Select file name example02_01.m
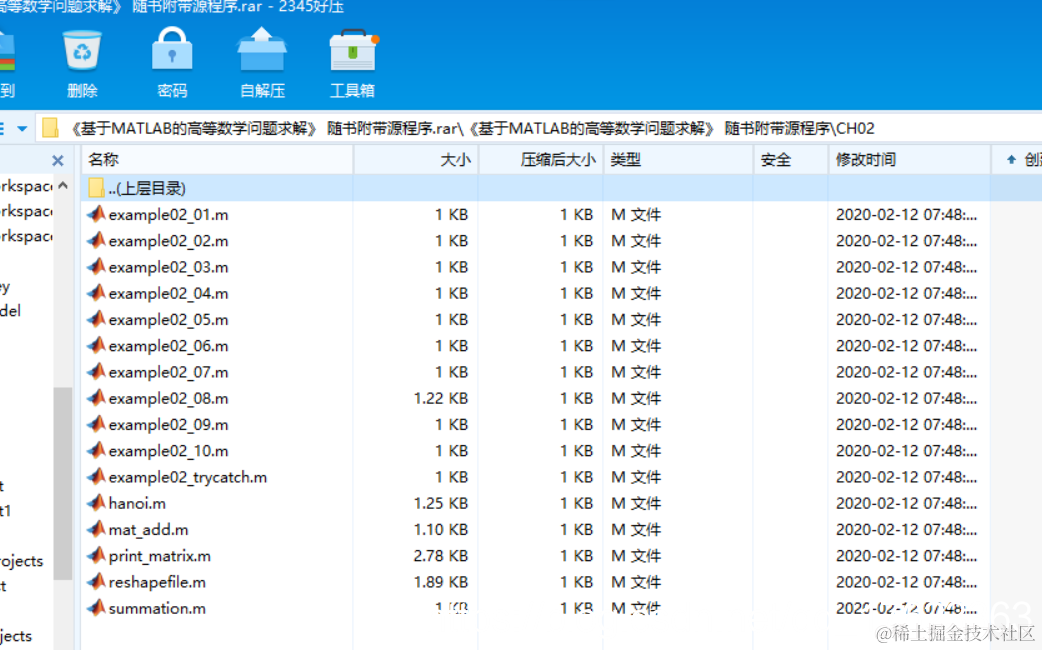 click(x=168, y=215)
